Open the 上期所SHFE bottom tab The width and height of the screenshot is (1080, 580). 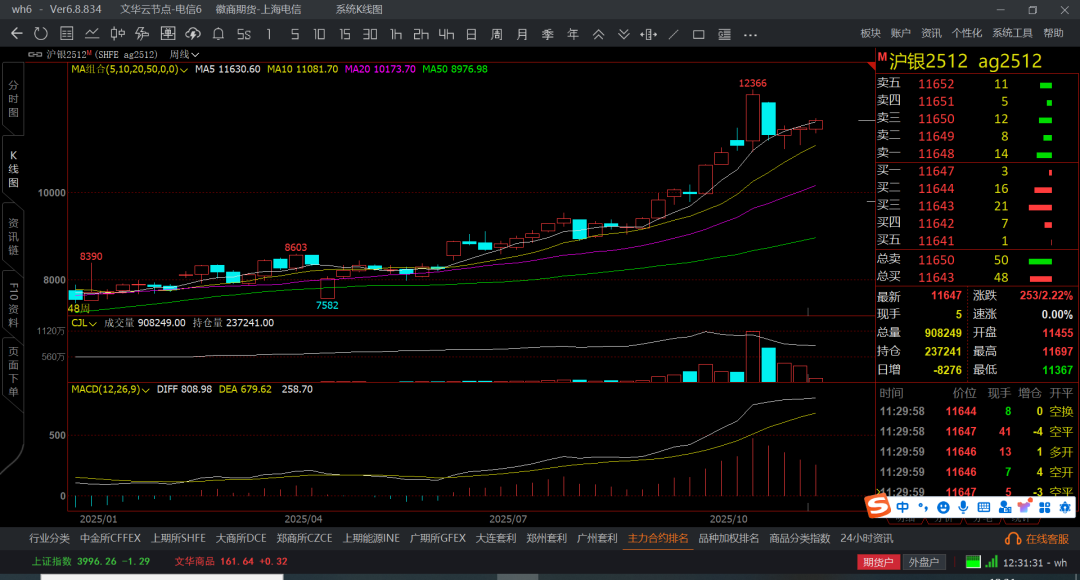point(178,539)
